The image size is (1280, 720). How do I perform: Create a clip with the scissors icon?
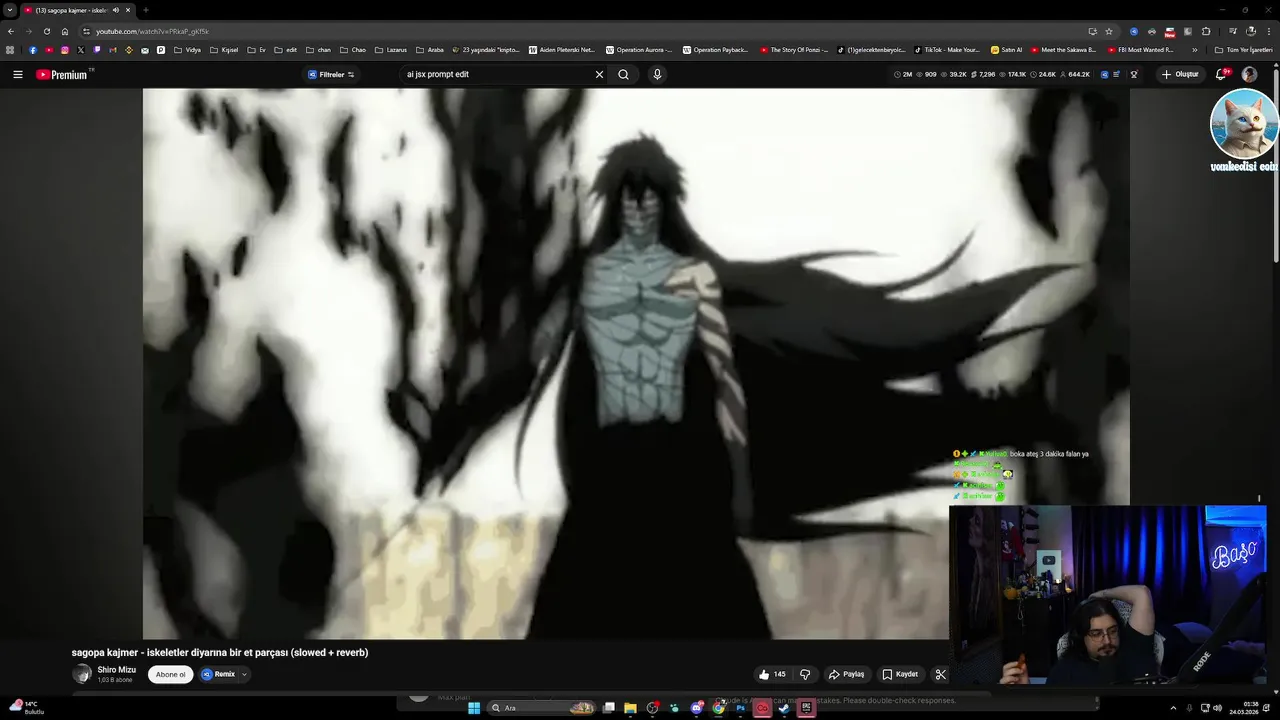(940, 674)
